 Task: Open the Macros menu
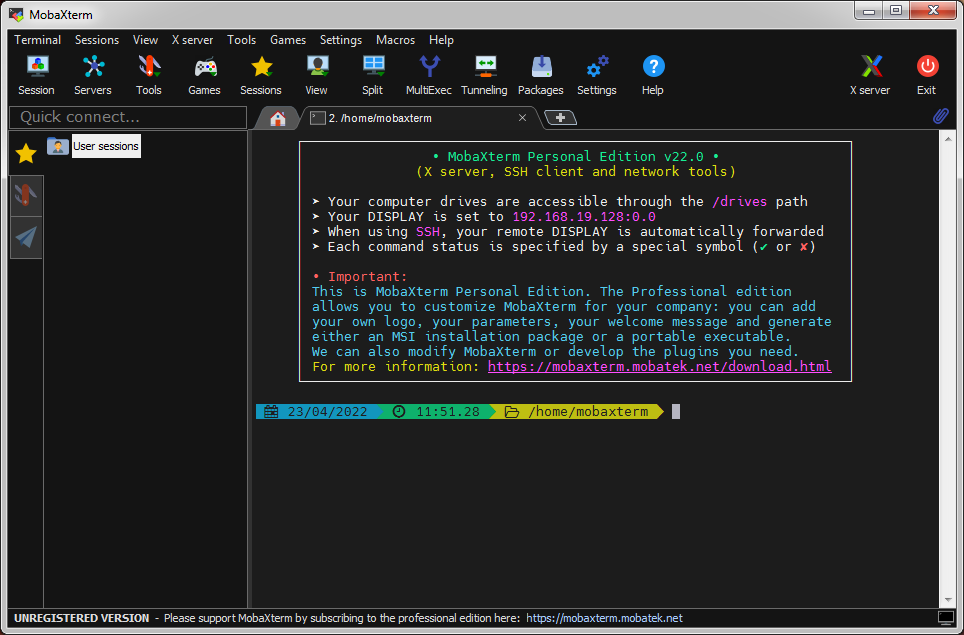point(395,40)
